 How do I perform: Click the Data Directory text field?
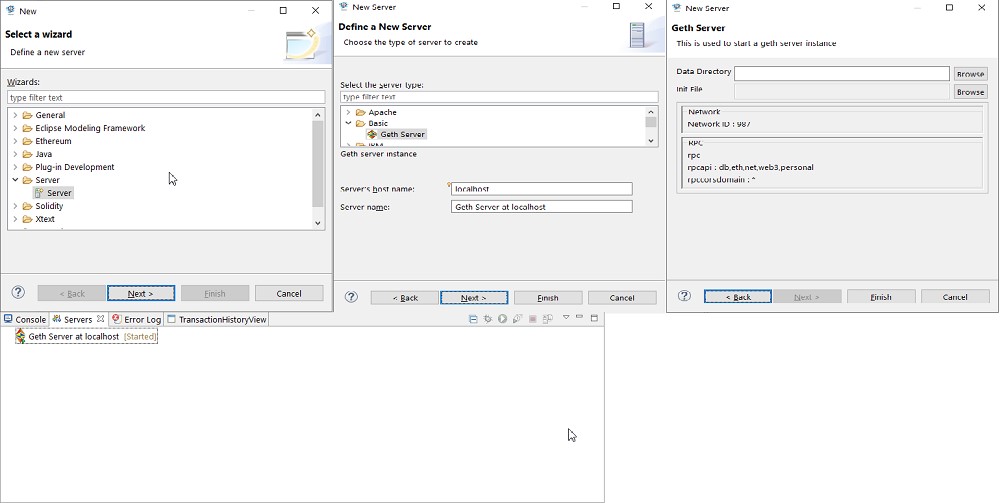(842, 73)
